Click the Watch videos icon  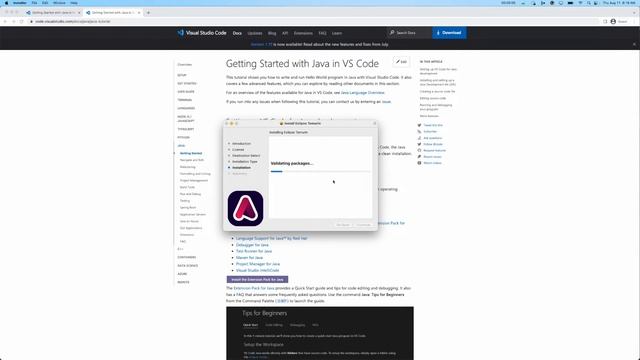[x=419, y=163]
